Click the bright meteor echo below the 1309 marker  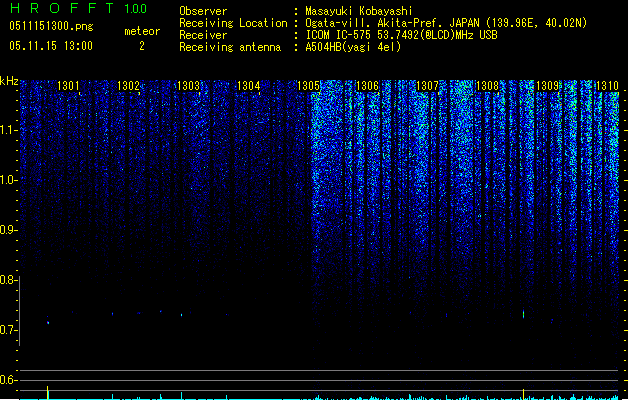click(x=523, y=314)
